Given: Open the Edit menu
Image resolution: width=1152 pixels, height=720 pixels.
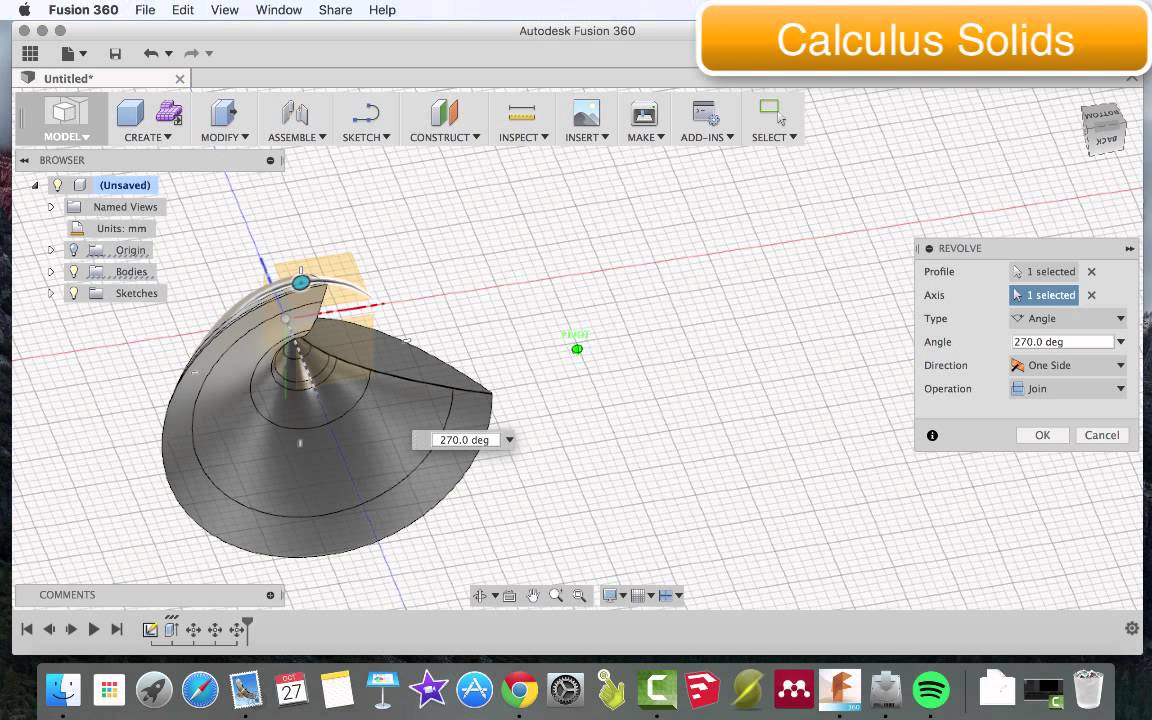Looking at the screenshot, I should coord(182,10).
